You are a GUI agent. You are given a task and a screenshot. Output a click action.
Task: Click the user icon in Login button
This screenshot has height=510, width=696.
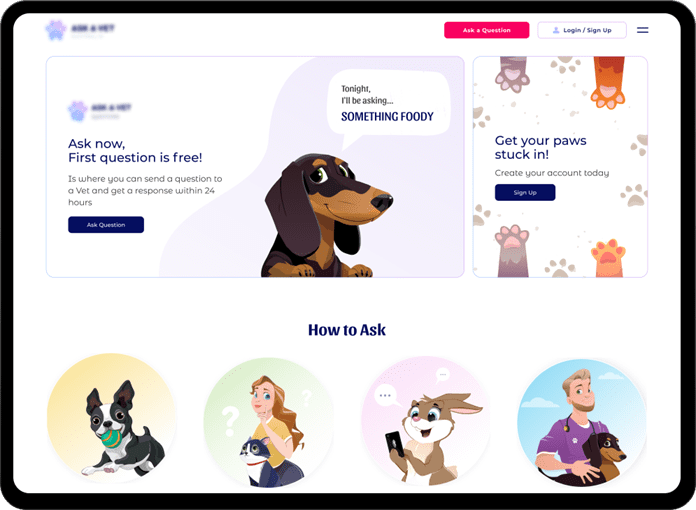click(x=556, y=30)
